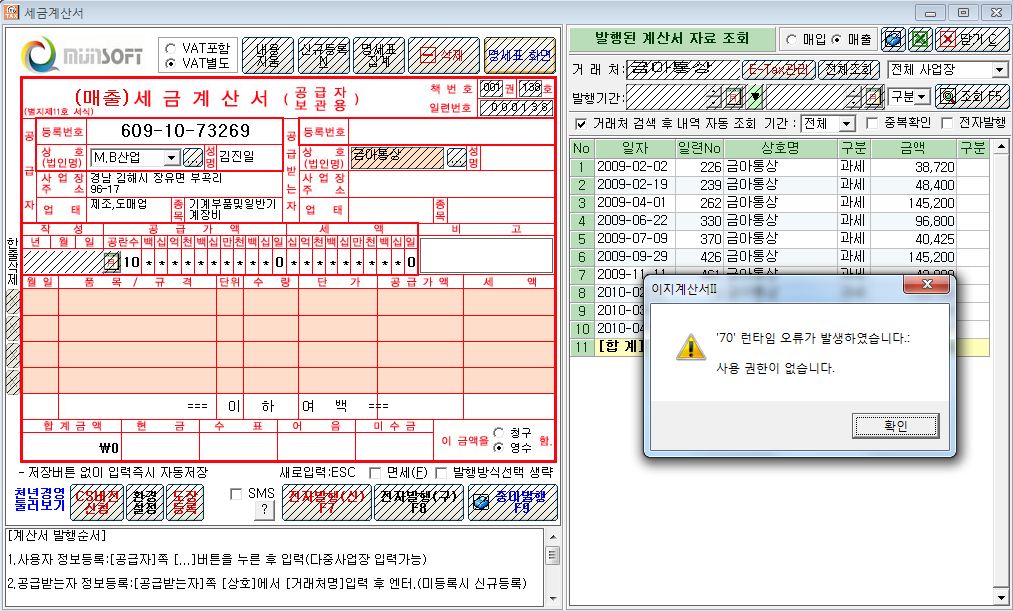Click the 신규등록 N button
The height and width of the screenshot is (611, 1013).
[324, 56]
